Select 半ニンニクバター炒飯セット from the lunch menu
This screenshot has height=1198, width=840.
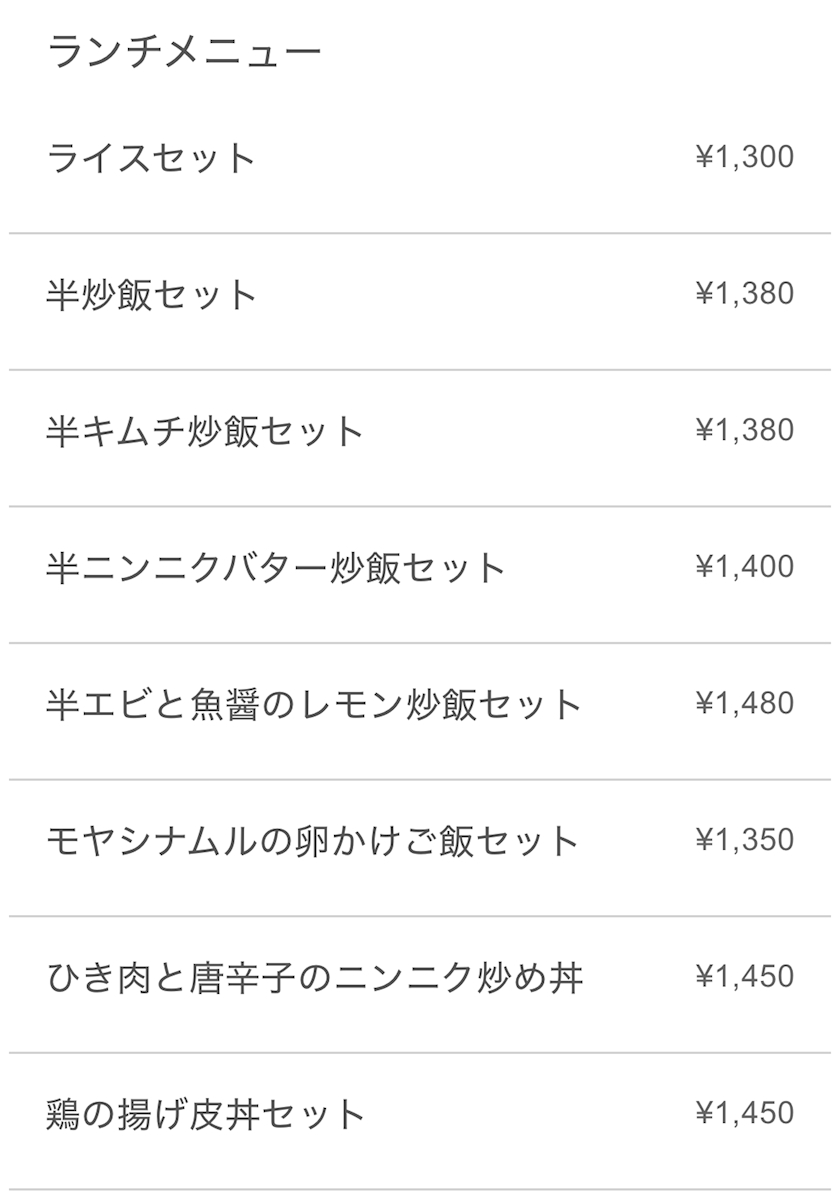275,568
